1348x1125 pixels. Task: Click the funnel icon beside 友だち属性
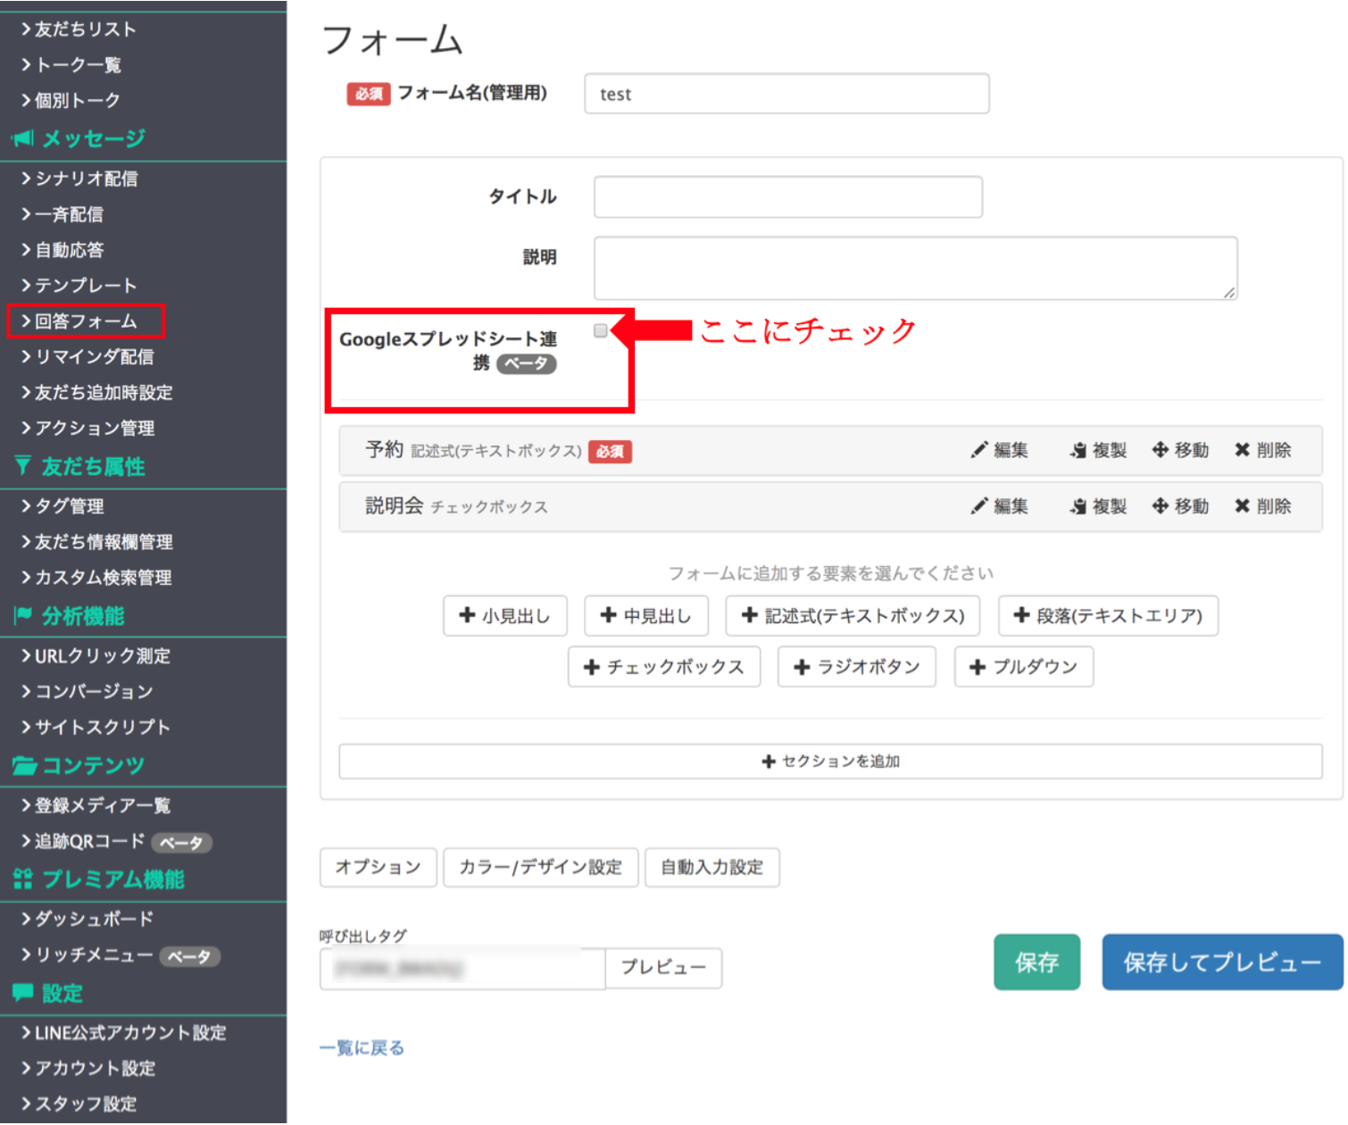tap(22, 465)
